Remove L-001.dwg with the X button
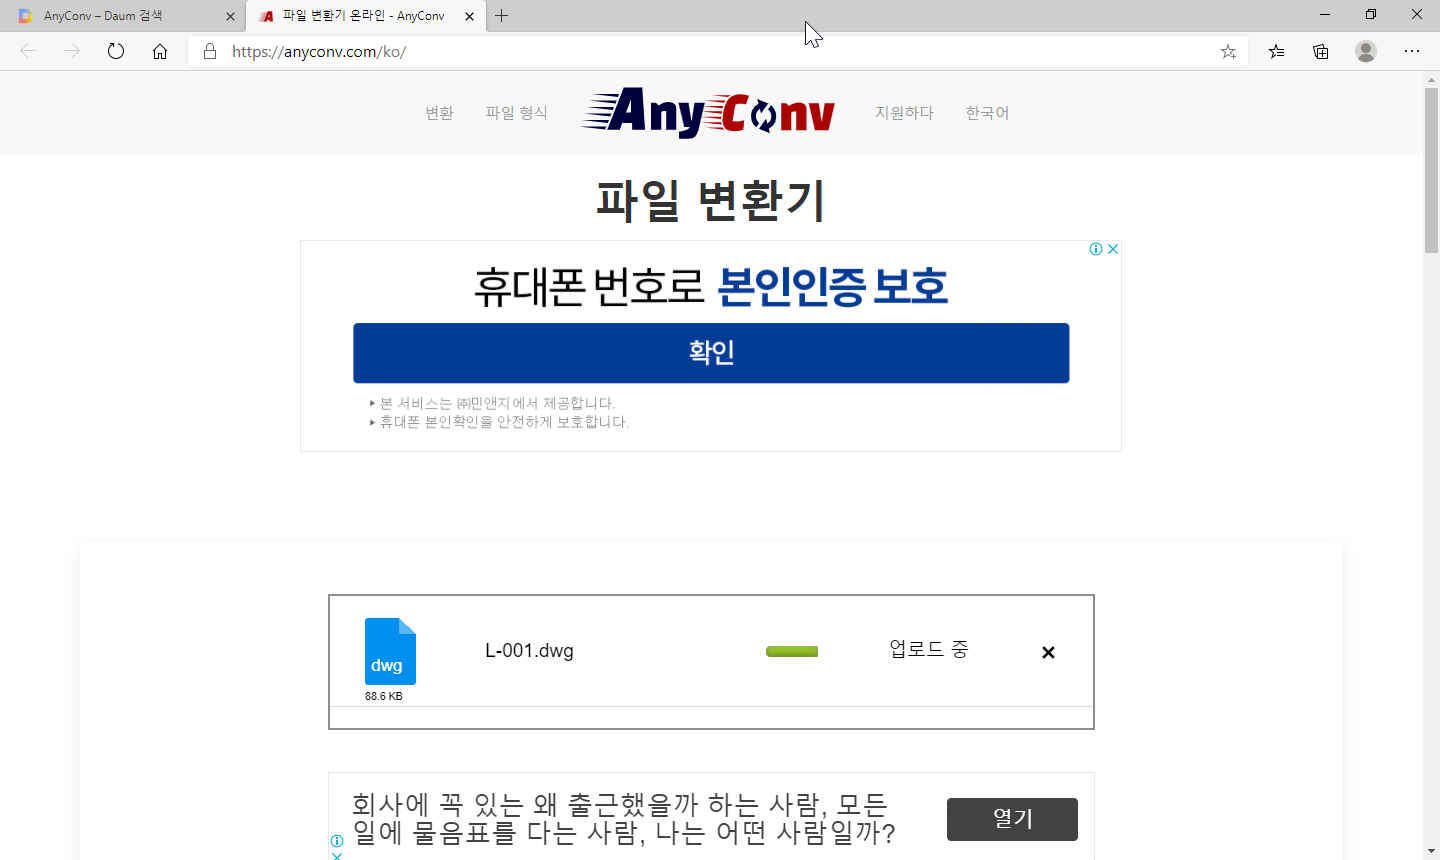Viewport: 1440px width, 860px height. coord(1048,652)
